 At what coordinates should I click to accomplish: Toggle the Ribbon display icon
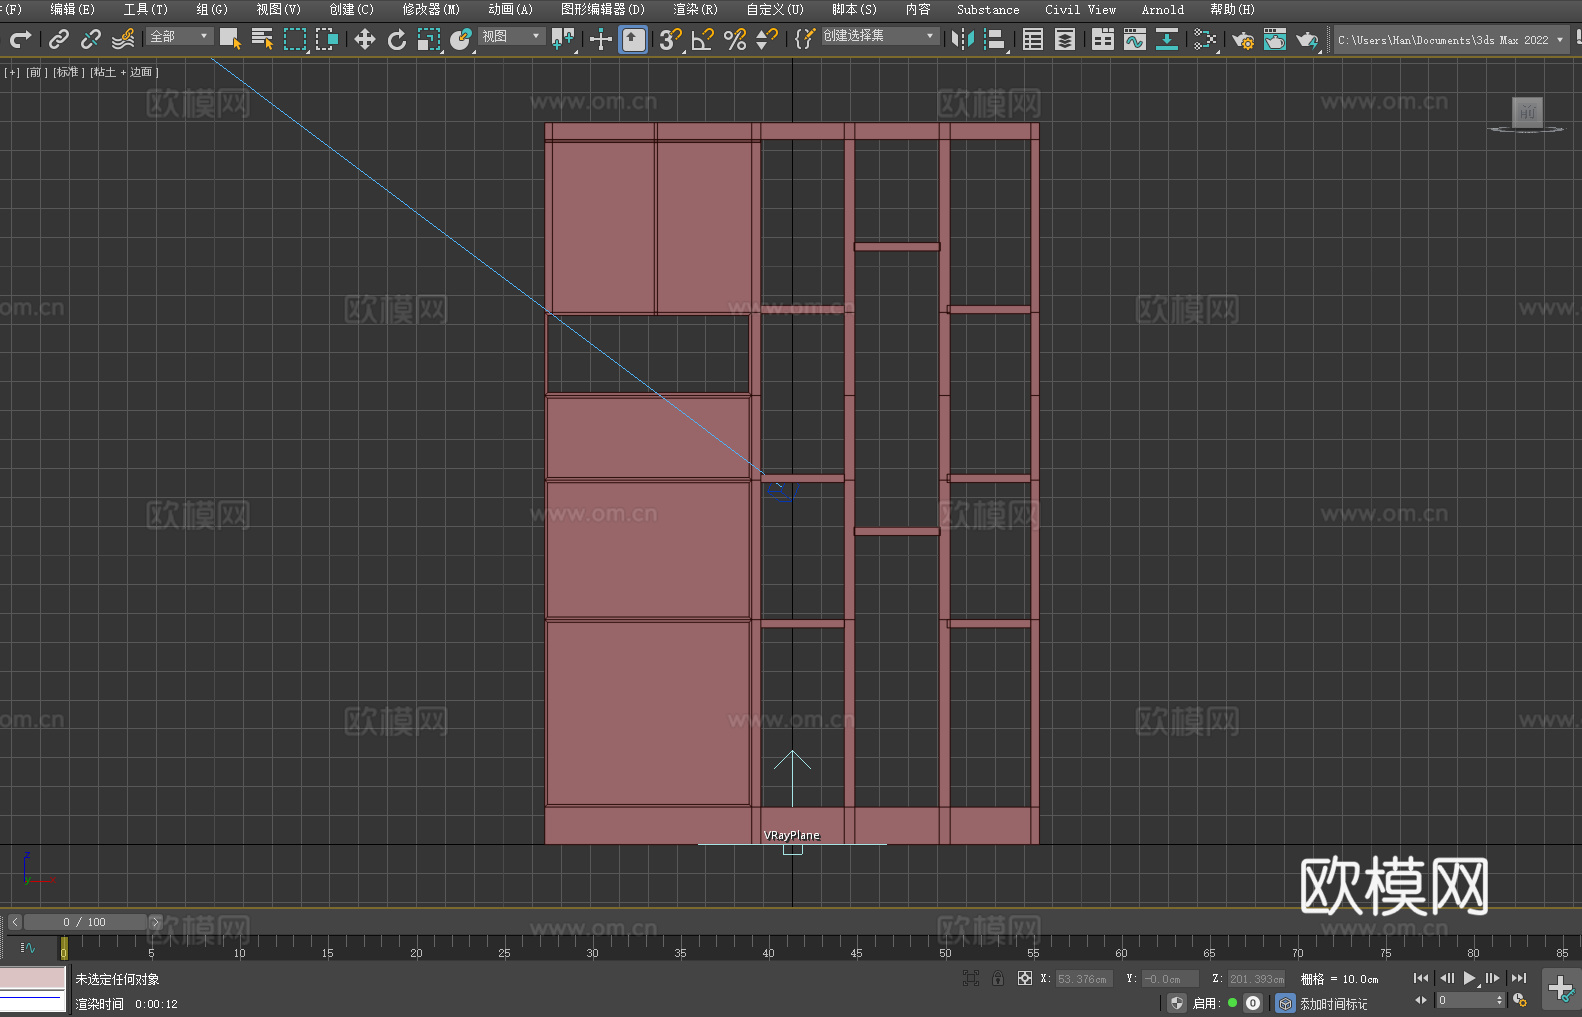click(x=1103, y=39)
